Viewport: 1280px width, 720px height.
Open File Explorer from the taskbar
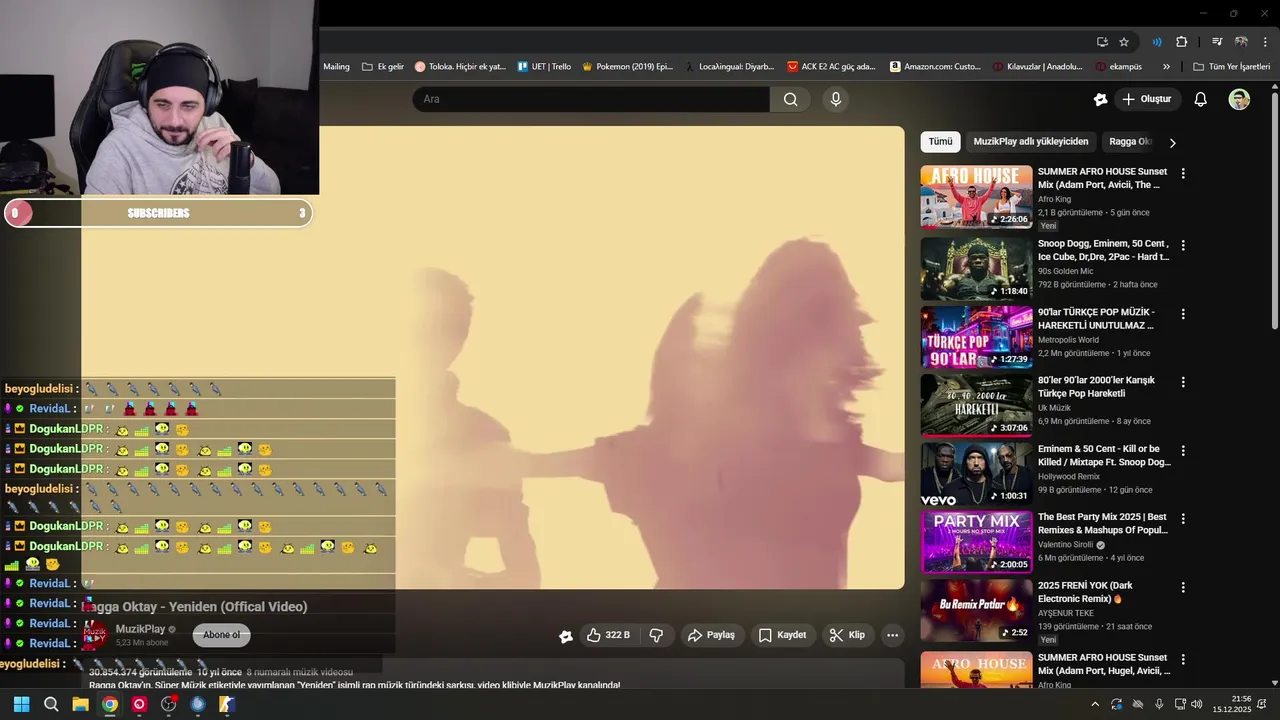(80, 704)
